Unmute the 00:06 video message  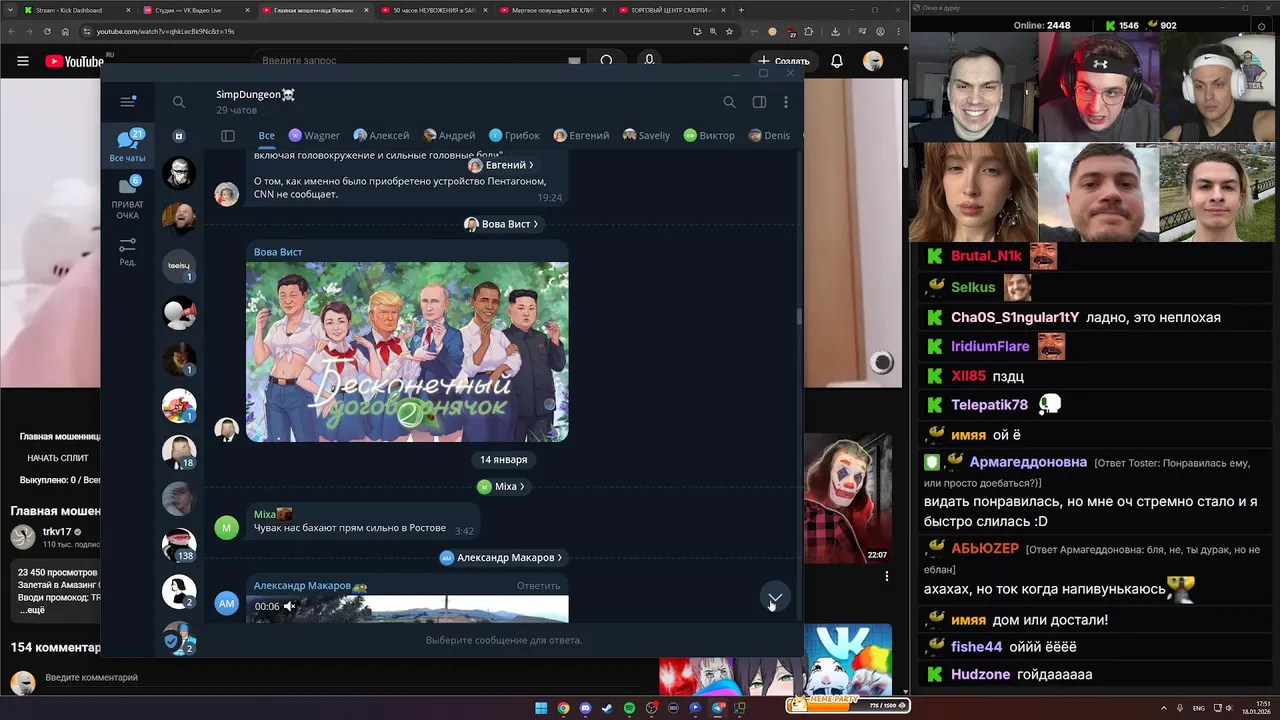[289, 606]
